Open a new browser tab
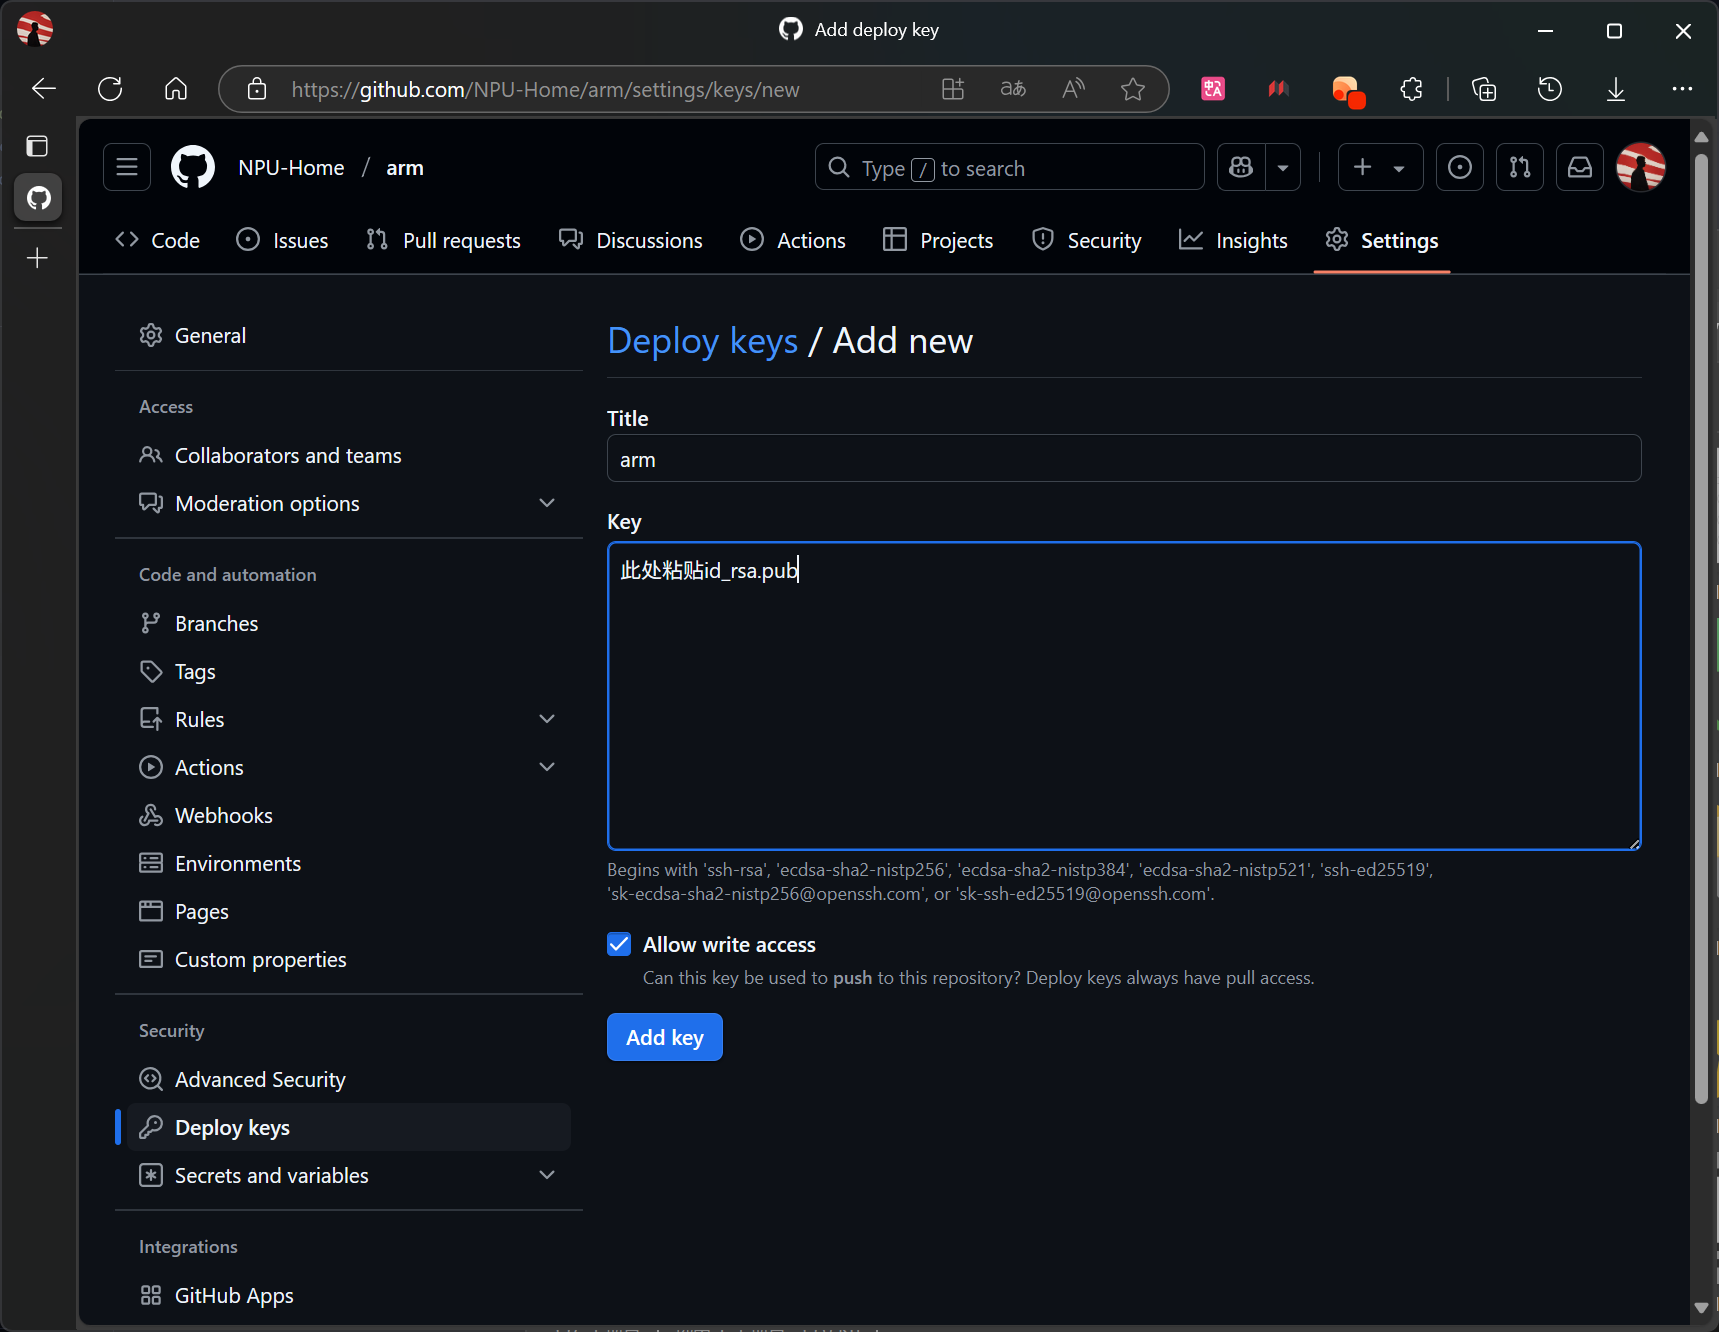The height and width of the screenshot is (1332, 1719). (37, 258)
